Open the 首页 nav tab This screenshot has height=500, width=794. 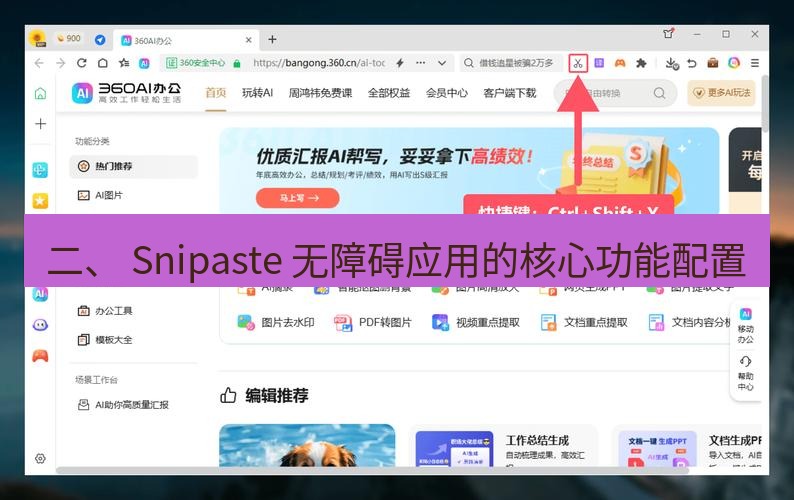pyautogui.click(x=215, y=93)
